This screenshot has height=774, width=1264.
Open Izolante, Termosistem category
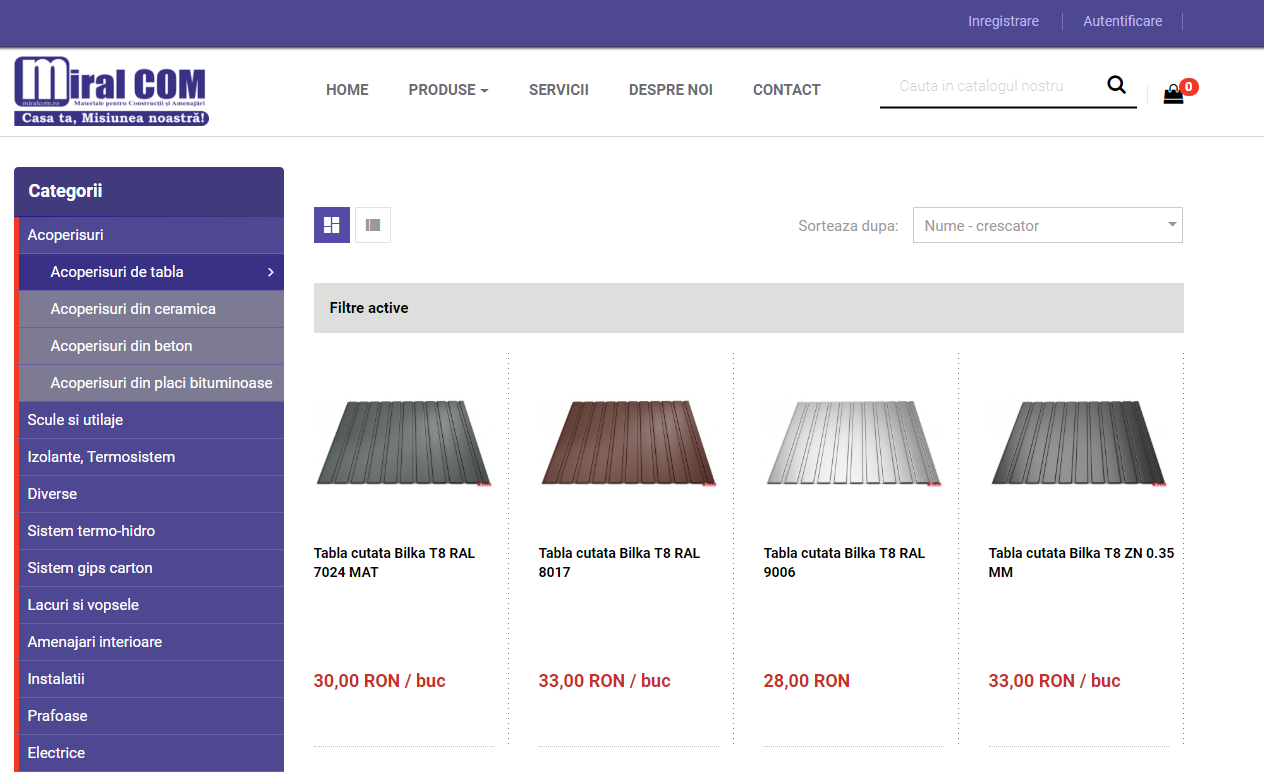tap(151, 457)
